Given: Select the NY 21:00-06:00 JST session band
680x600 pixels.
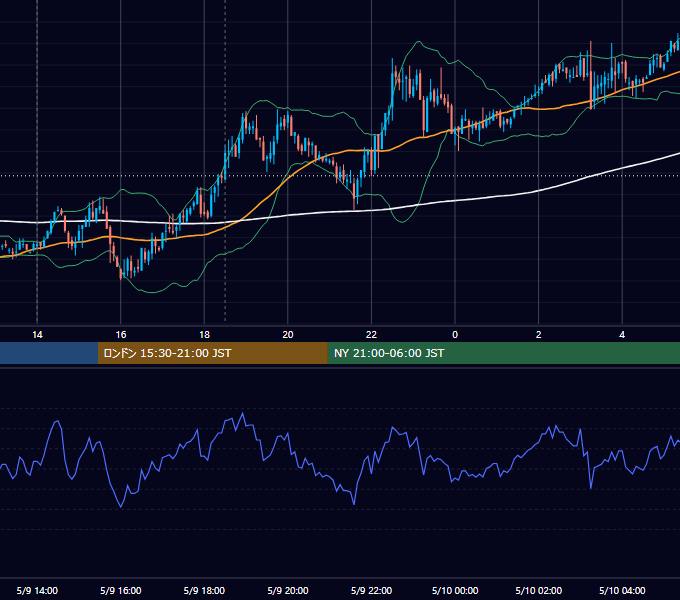Looking at the screenshot, I should pyautogui.click(x=503, y=353).
